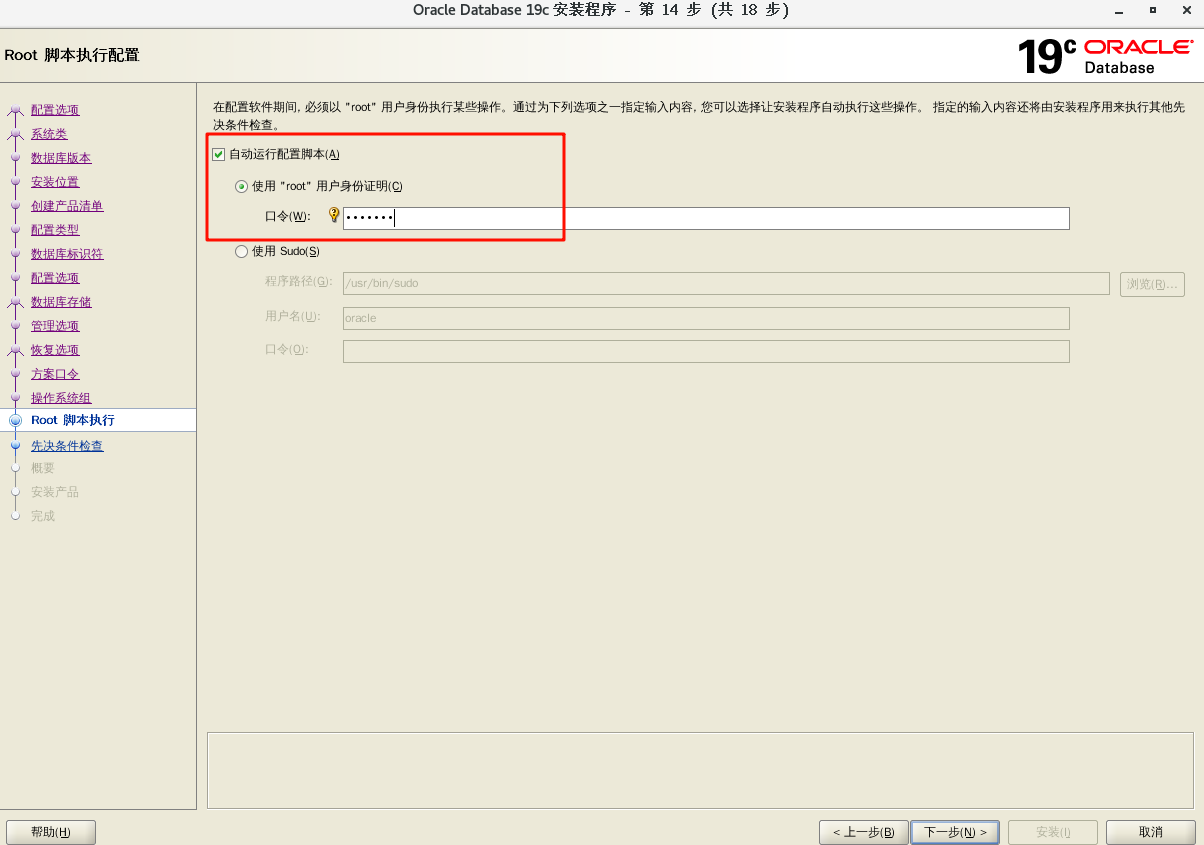Click the 下一步 button
The image size is (1204, 845).
pyautogui.click(x=955, y=832)
